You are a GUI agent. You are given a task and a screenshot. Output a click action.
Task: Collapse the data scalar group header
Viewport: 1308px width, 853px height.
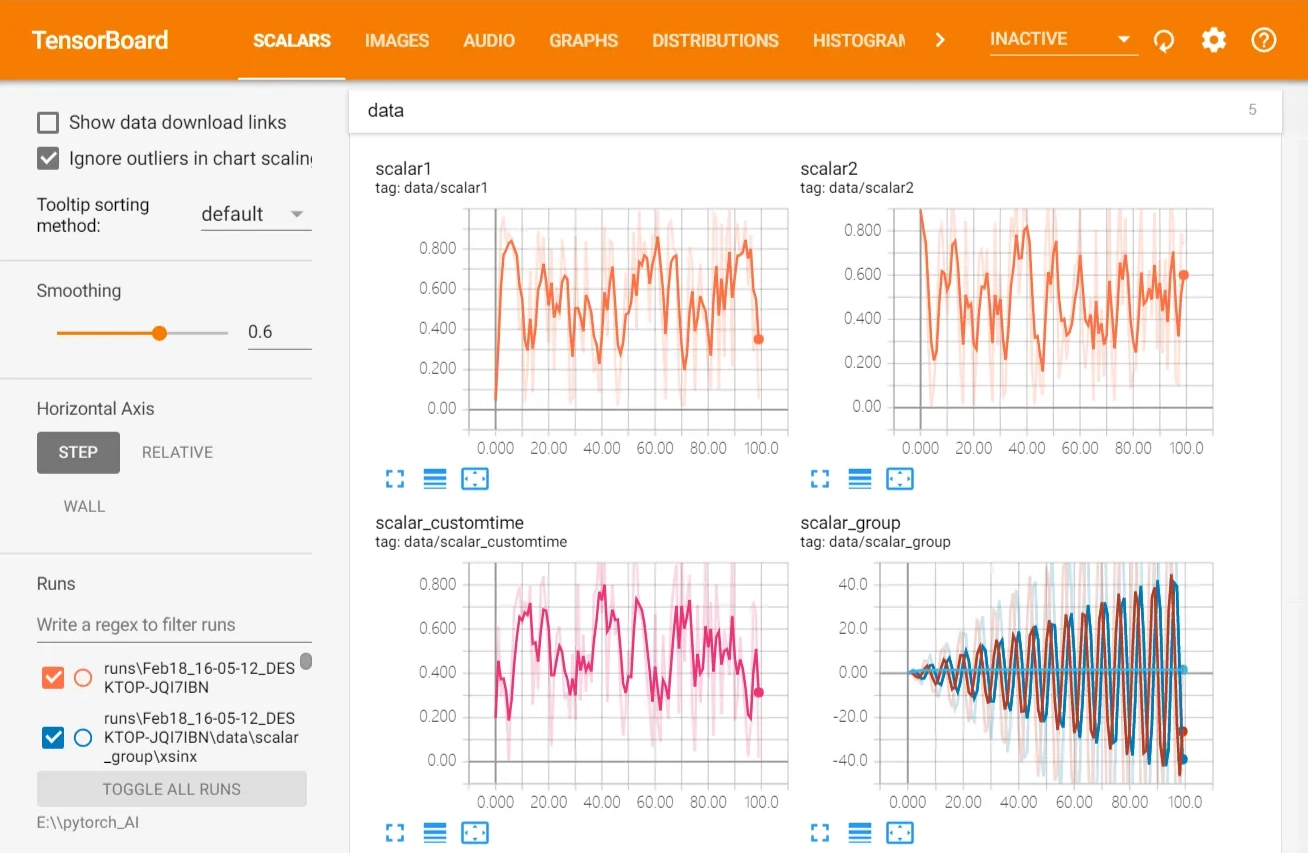(x=815, y=110)
